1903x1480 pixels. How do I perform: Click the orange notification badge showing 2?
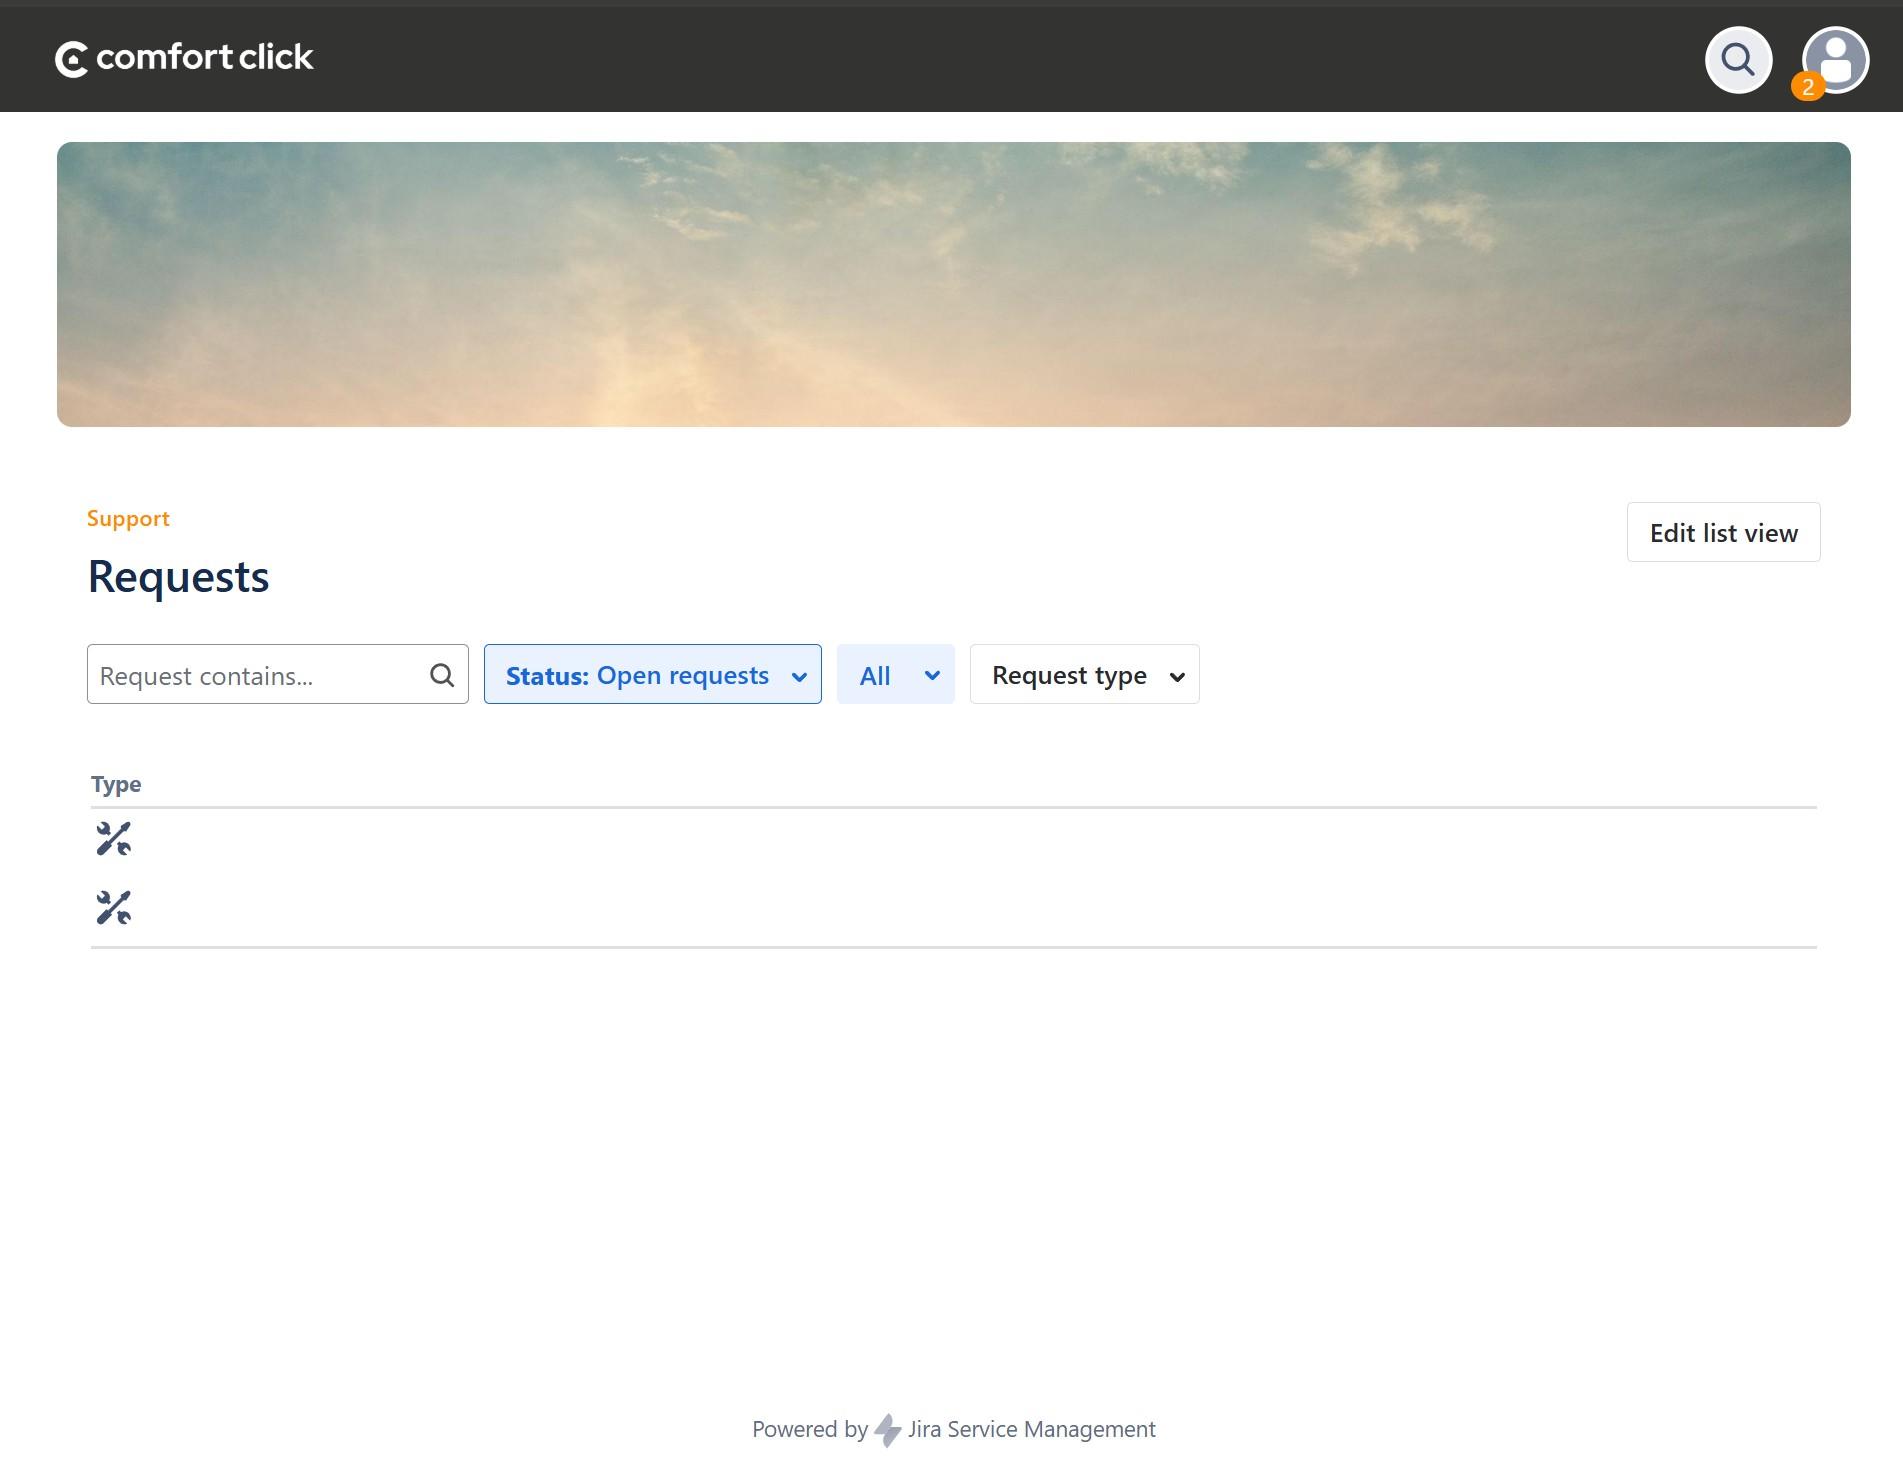[1807, 87]
